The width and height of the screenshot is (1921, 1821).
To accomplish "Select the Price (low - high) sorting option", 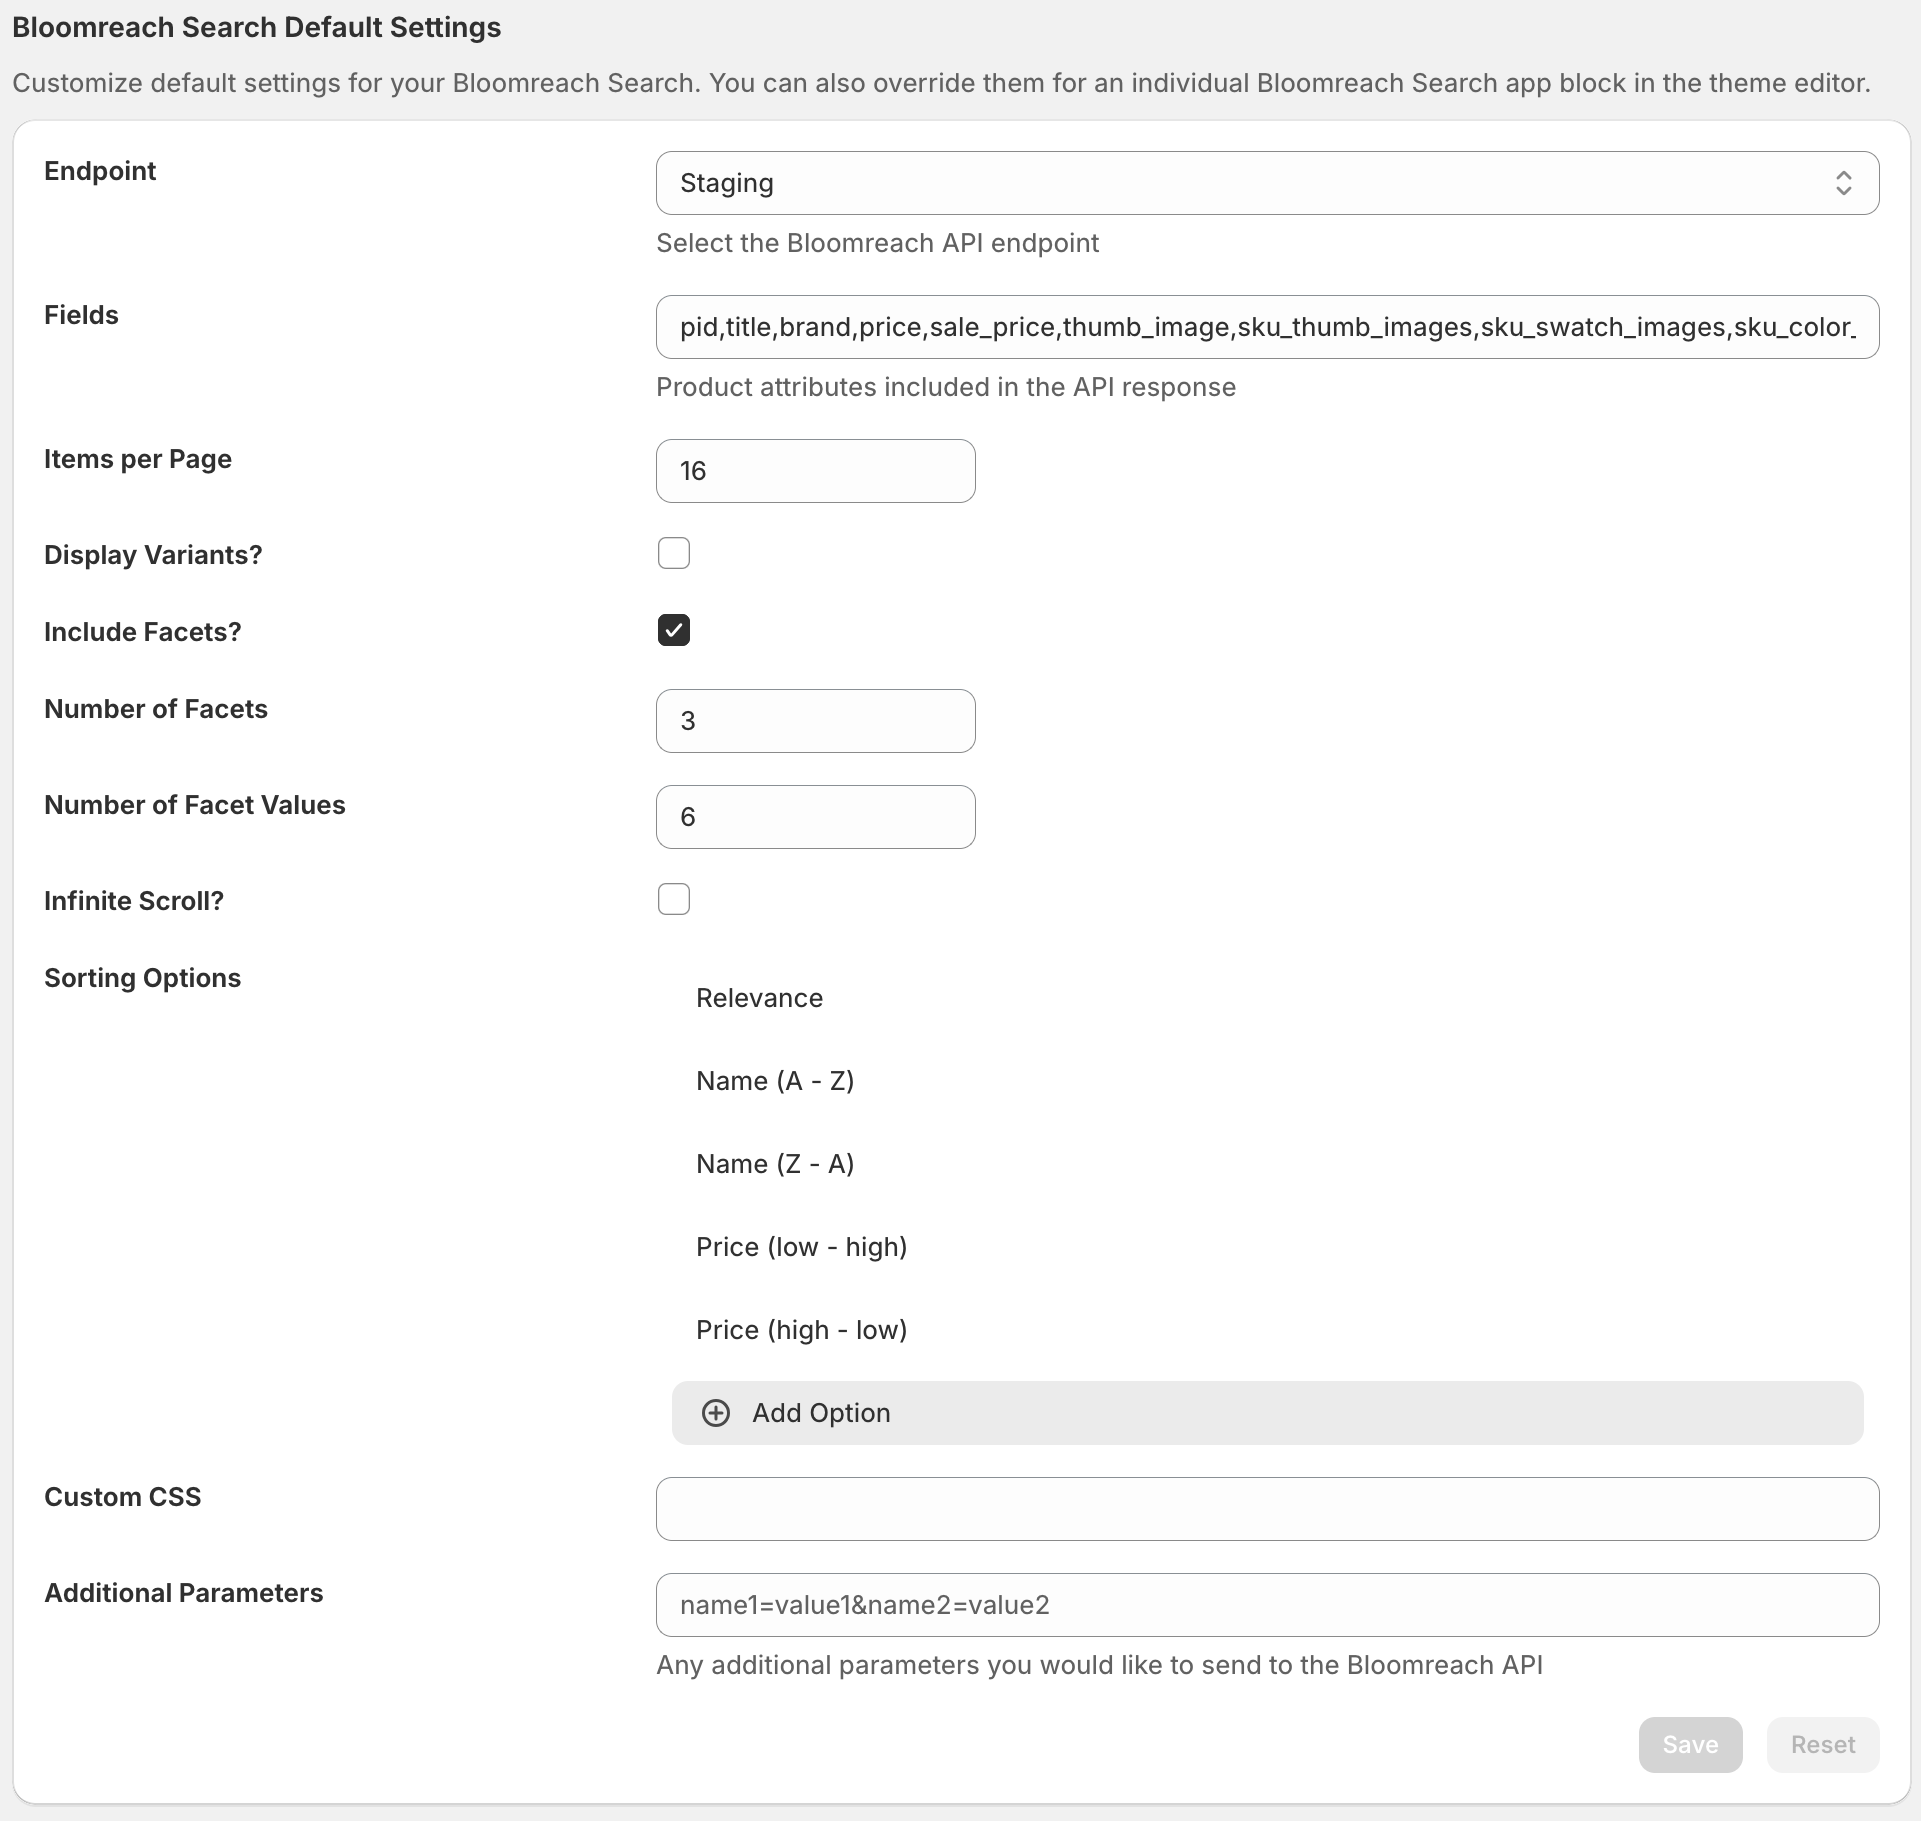I will (x=801, y=1247).
